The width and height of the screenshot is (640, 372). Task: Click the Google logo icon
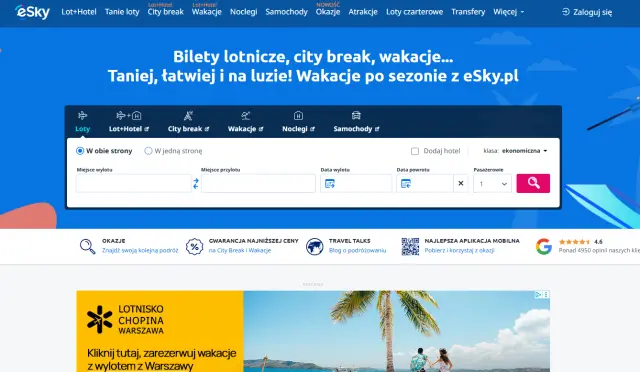[x=544, y=247]
